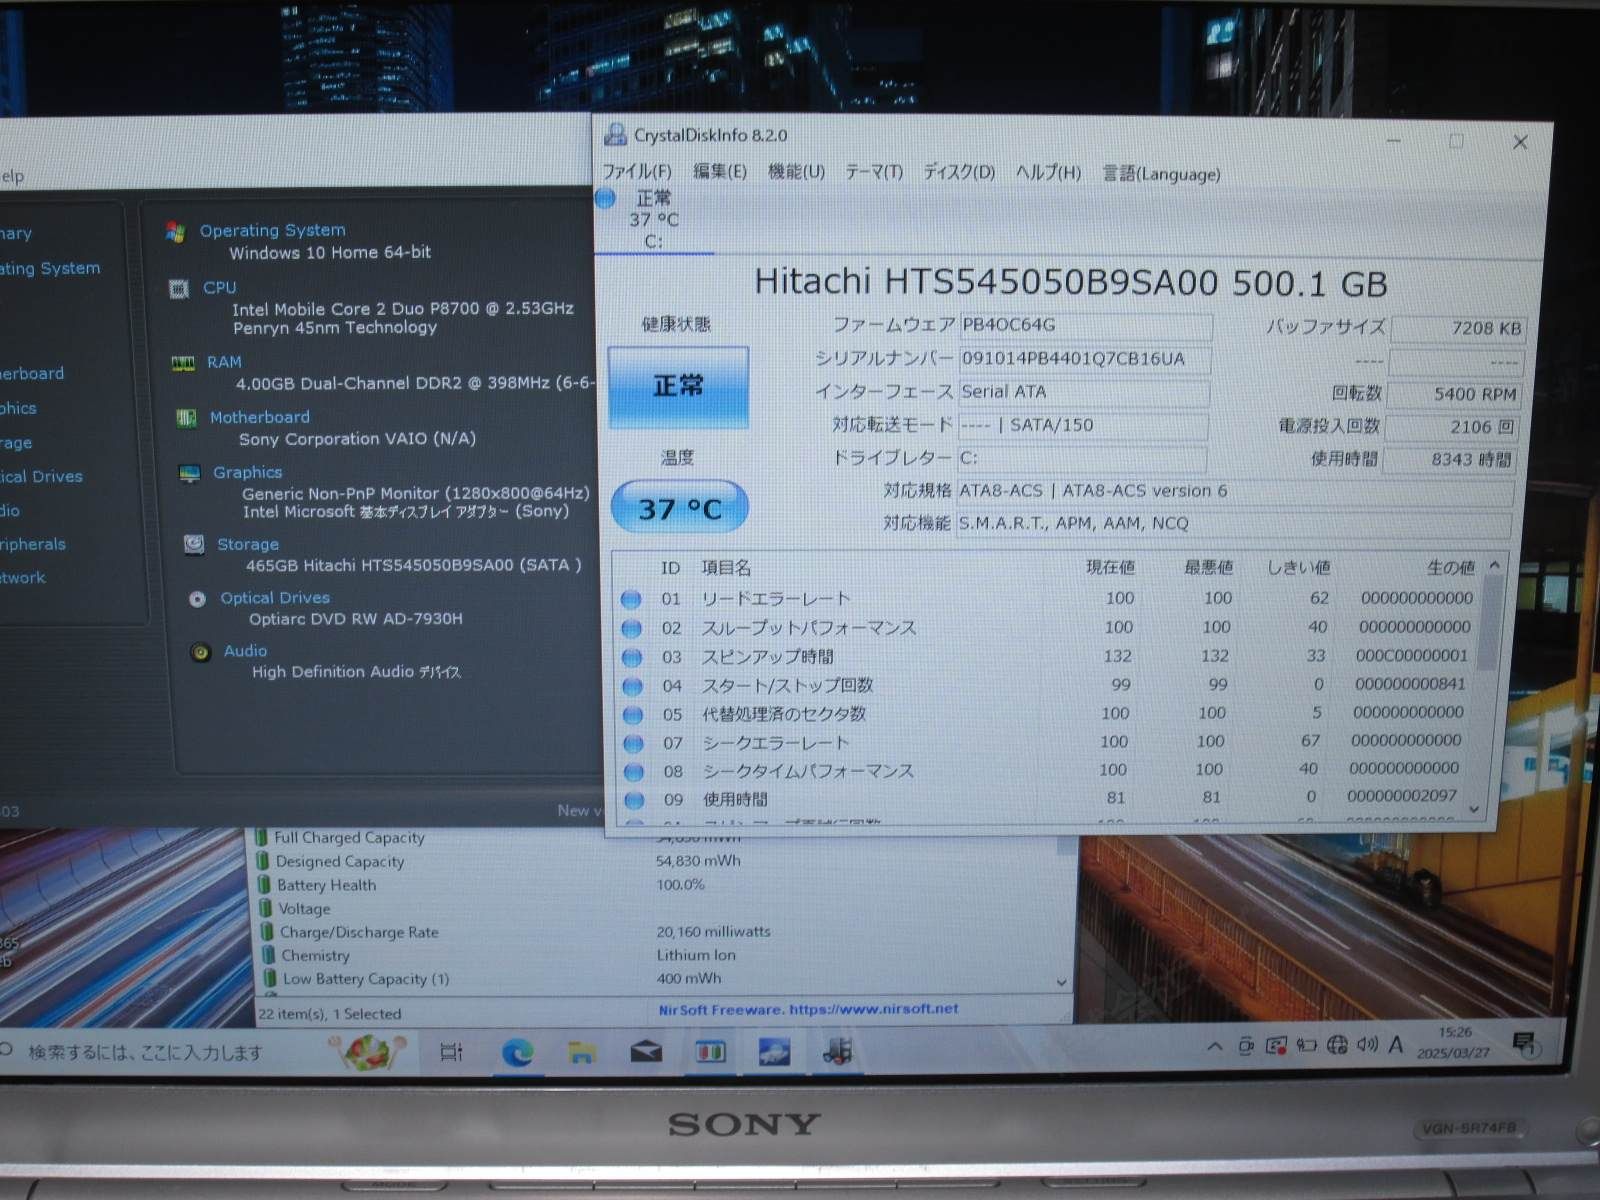Click the CPU chip icon in Speccy summary

coord(179,289)
